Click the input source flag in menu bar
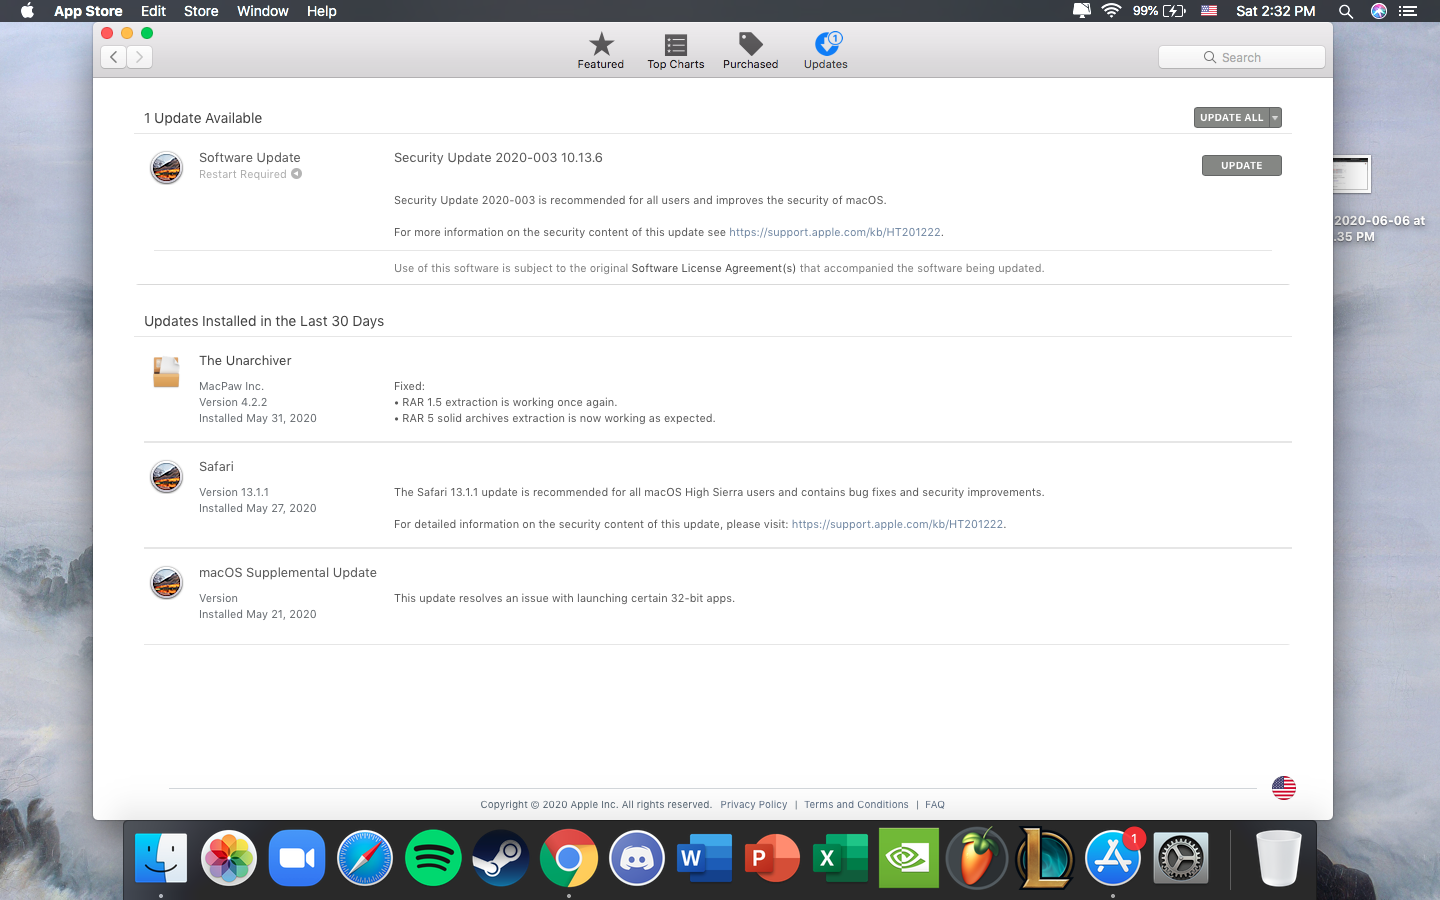 1209,11
